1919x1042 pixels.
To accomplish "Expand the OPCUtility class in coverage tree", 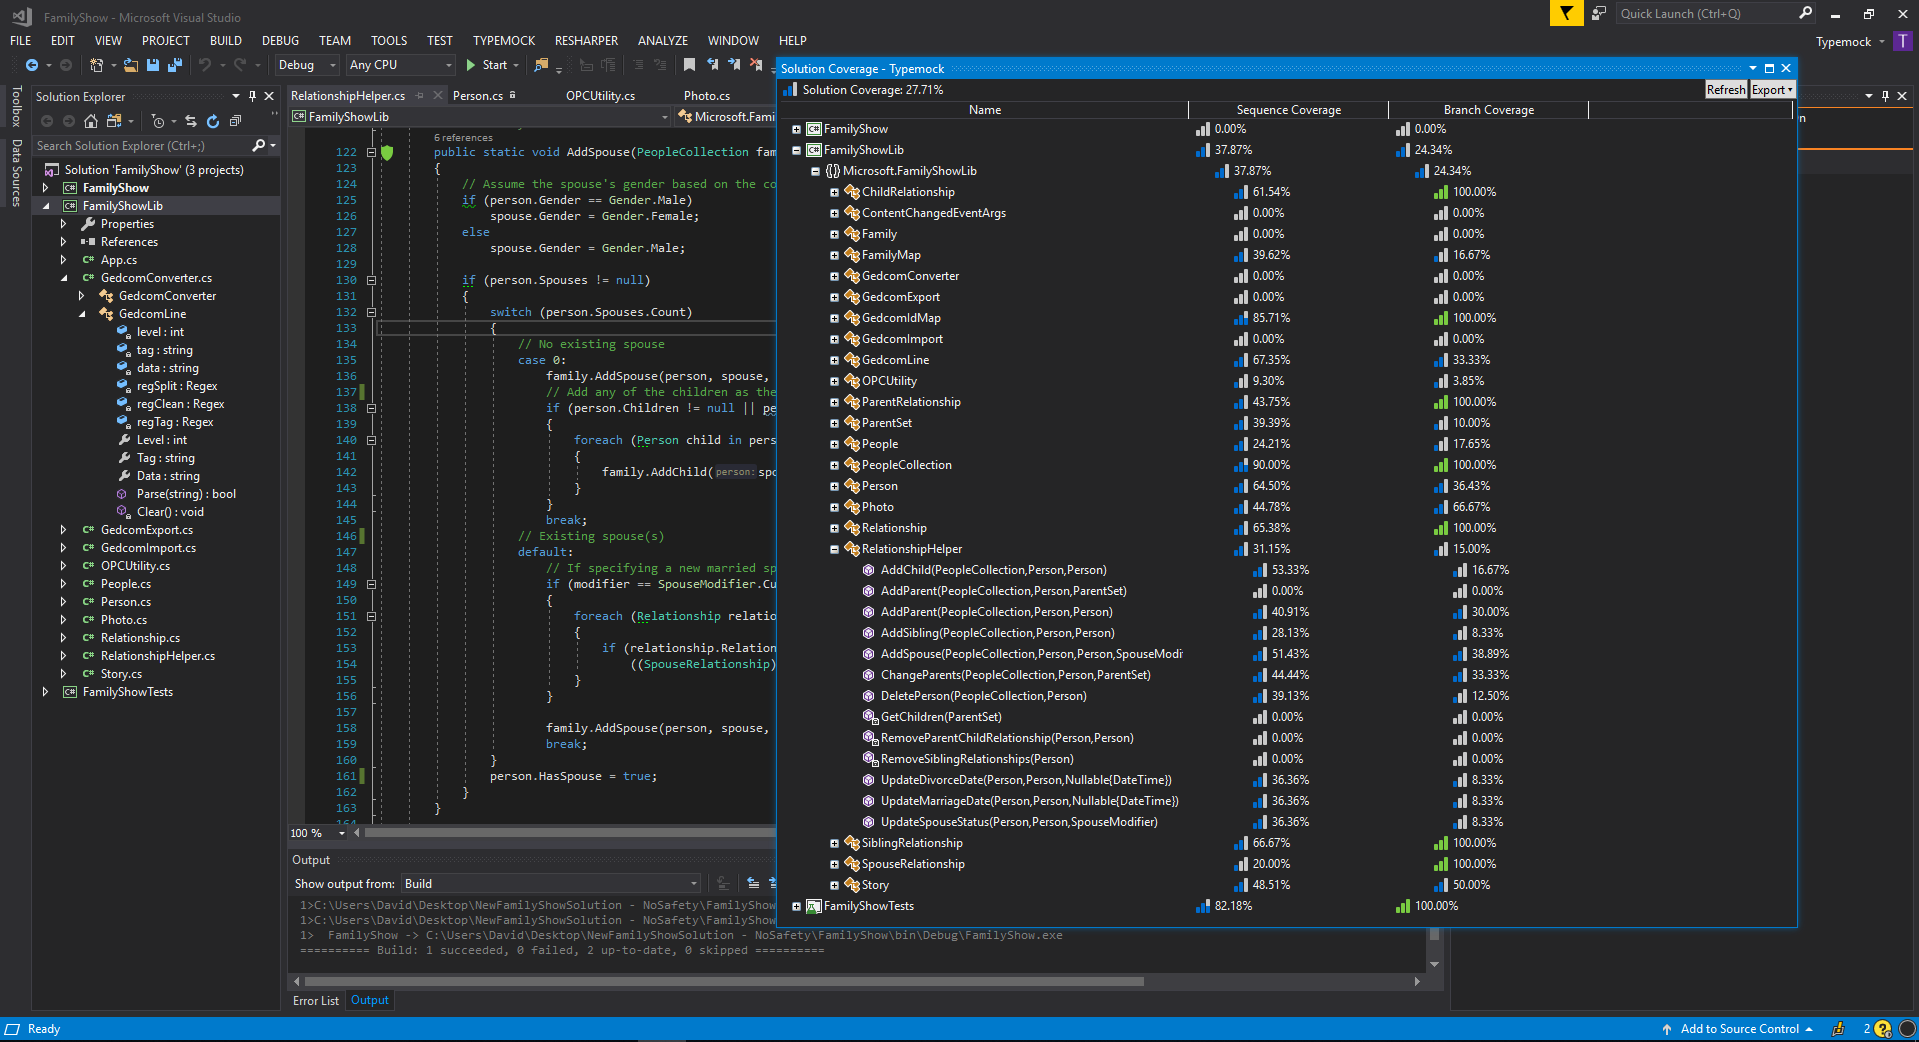I will [834, 381].
